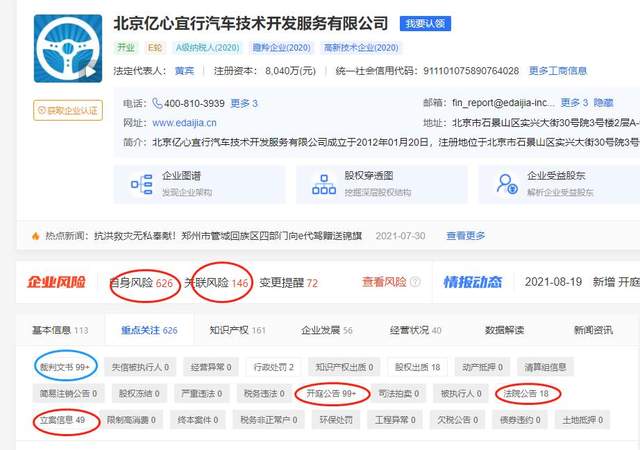This screenshot has height=450, width=640.
Task: Click the question mark icon beside 查看风险
Action: coord(415,282)
